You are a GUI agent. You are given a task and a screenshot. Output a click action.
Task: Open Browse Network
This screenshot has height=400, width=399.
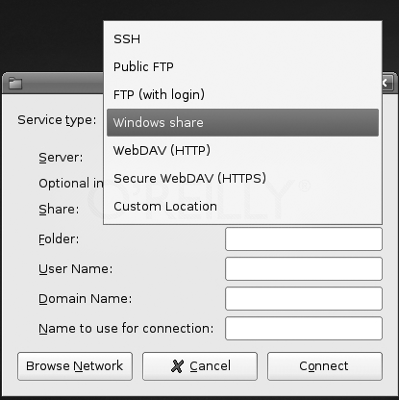coord(75,366)
